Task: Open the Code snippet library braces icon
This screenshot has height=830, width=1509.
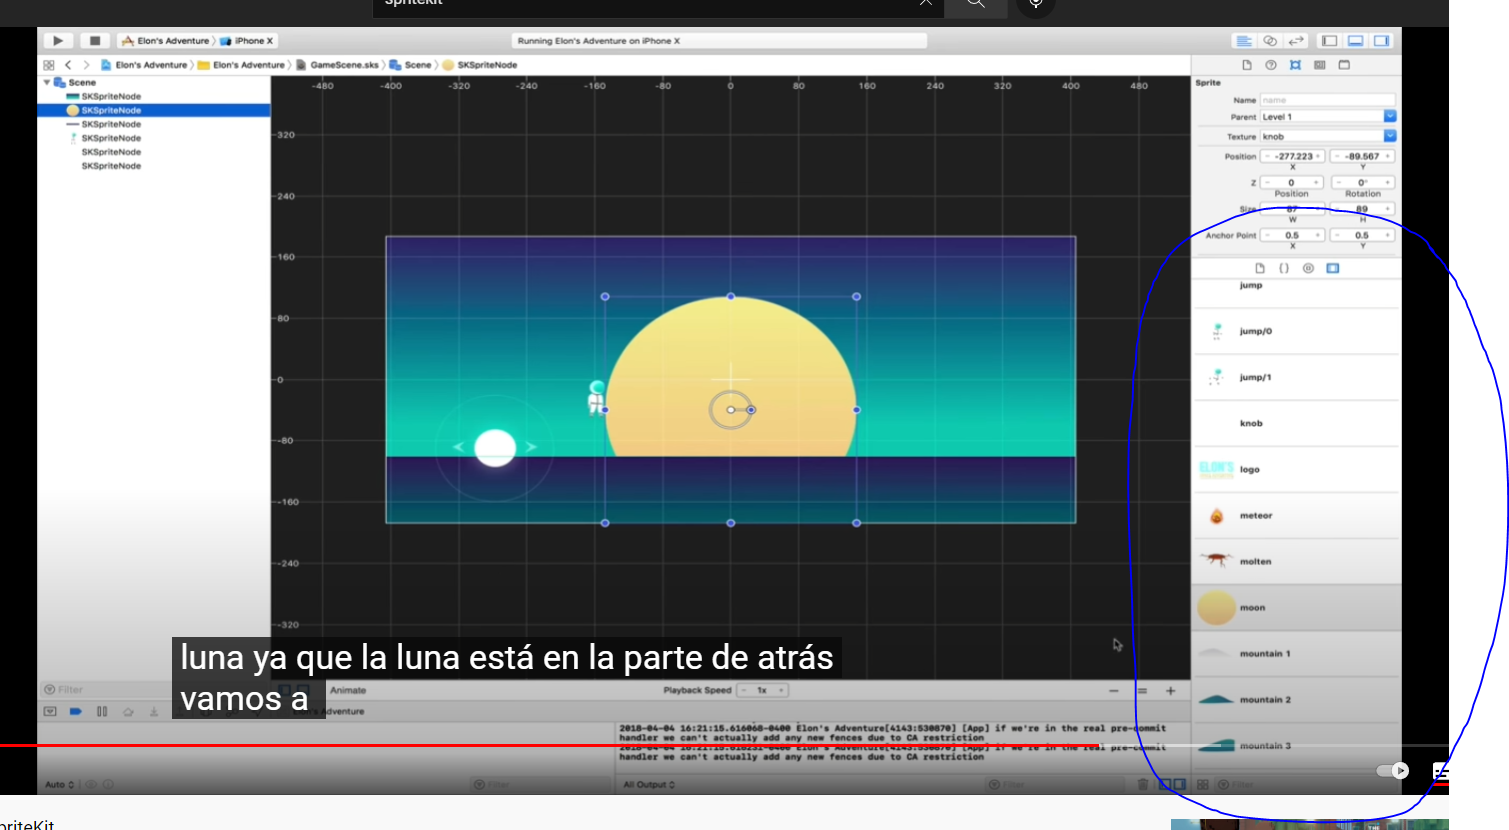Action: (x=1284, y=268)
